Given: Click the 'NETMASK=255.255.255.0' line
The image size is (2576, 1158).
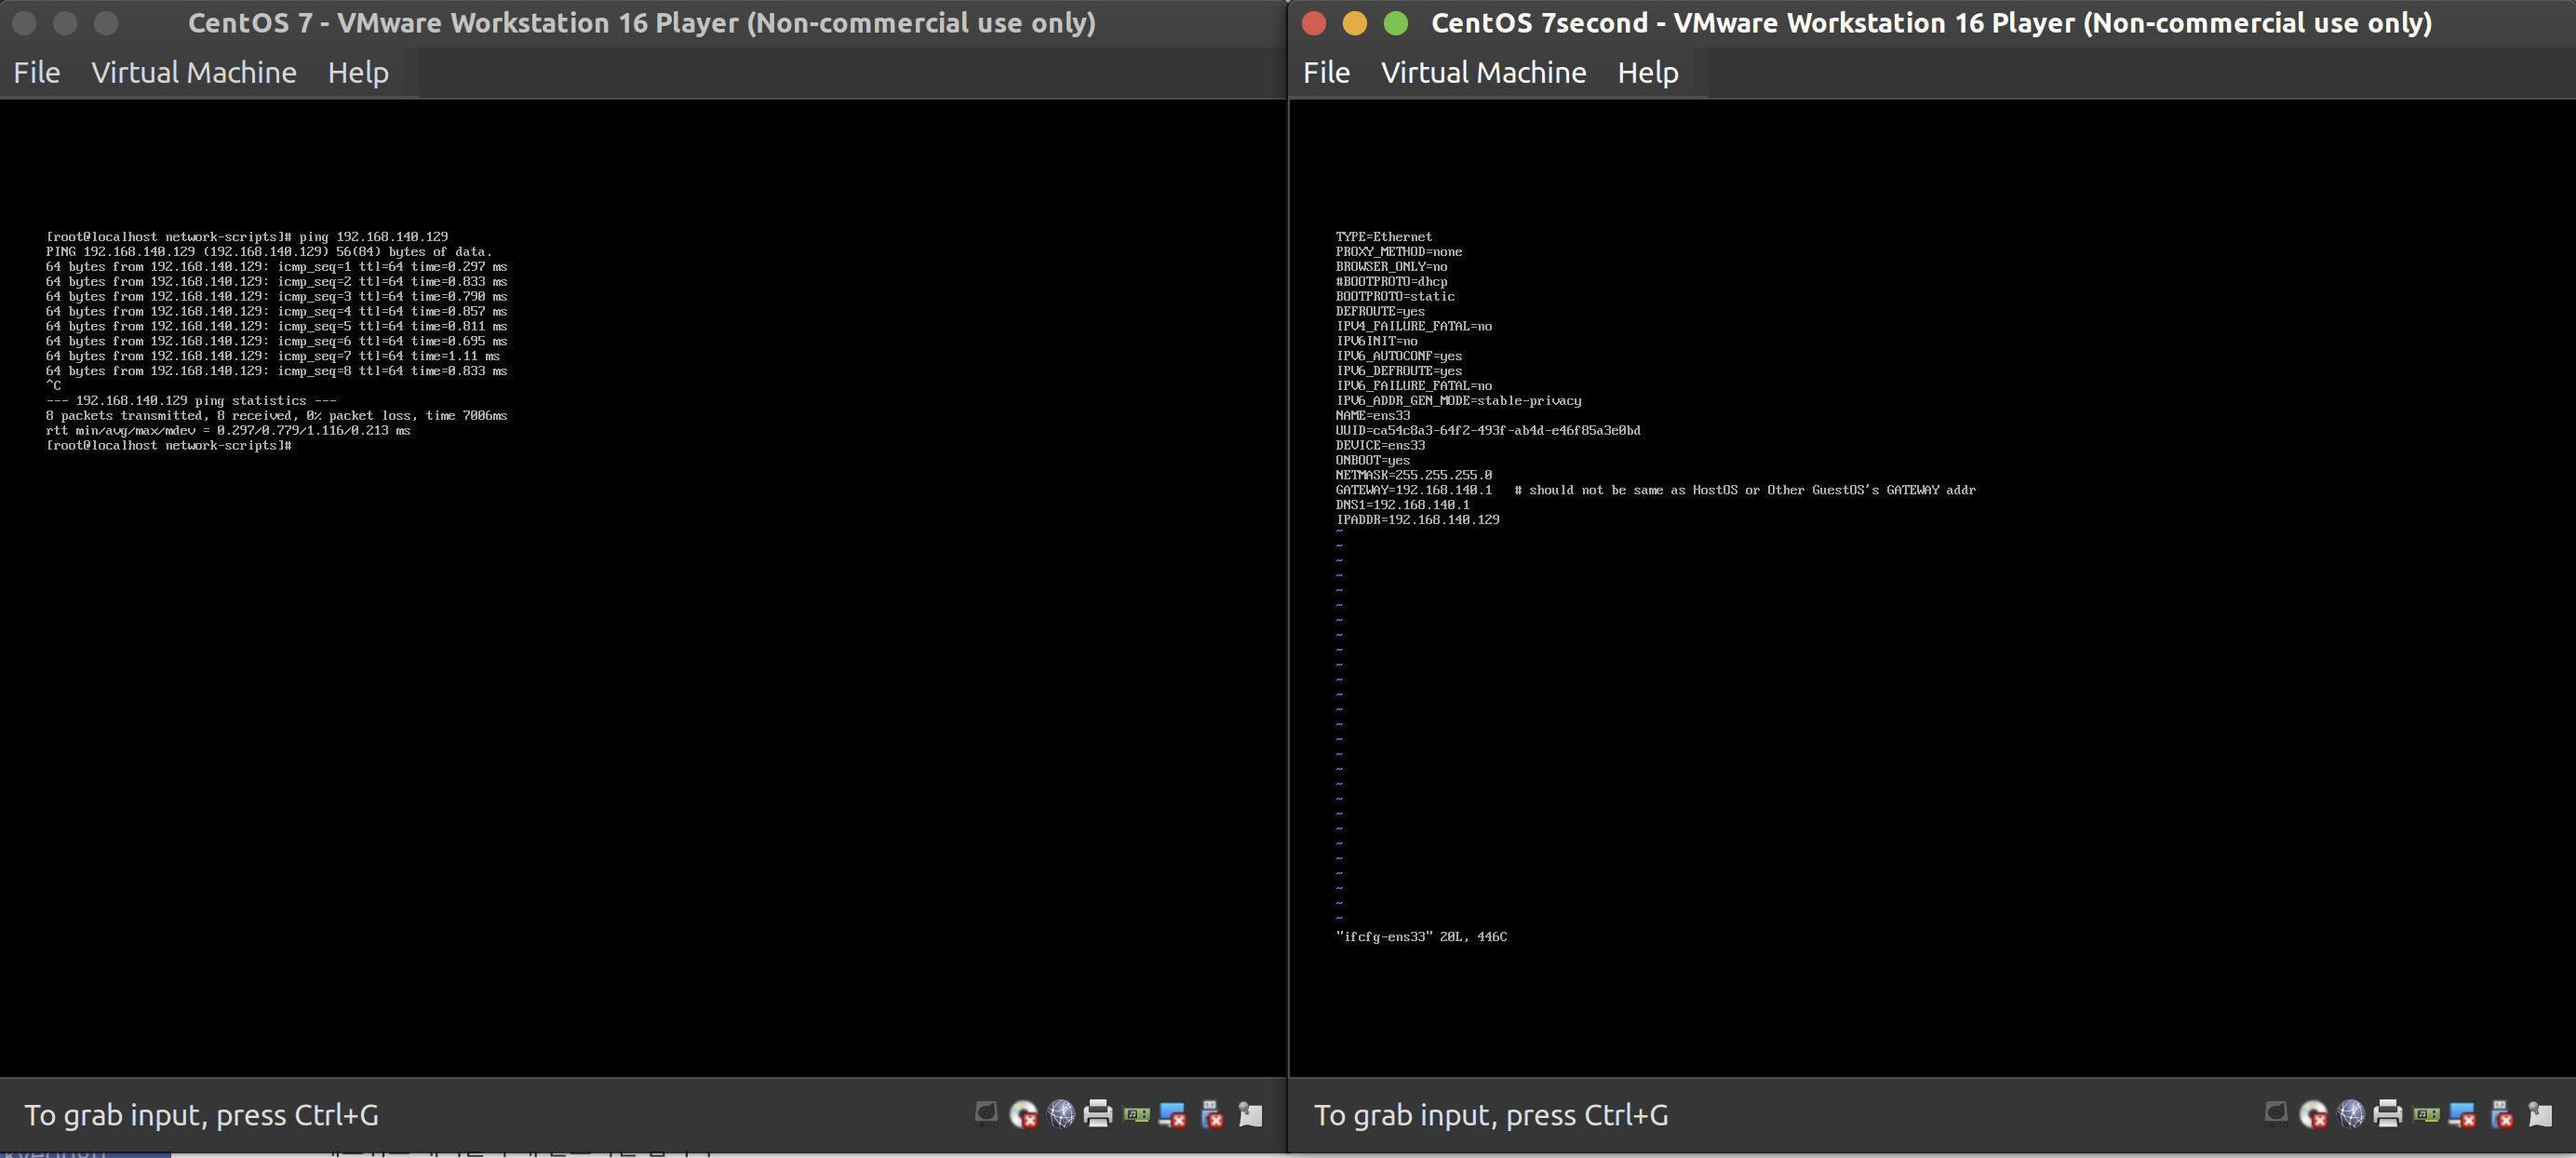Looking at the screenshot, I should [x=1414, y=476].
